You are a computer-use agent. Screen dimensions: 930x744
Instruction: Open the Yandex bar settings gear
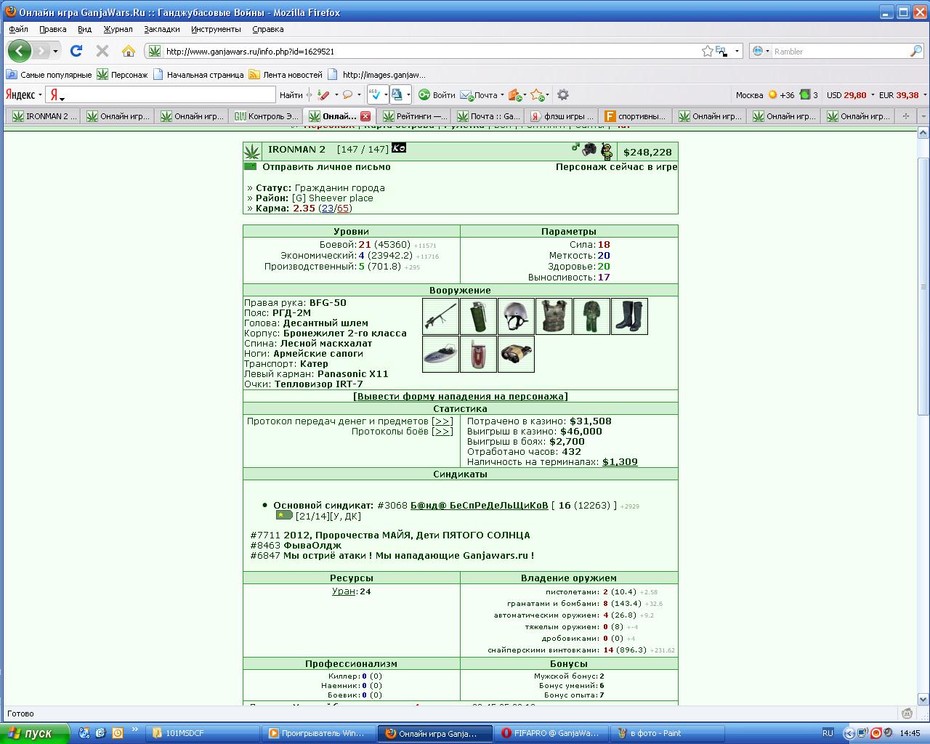(563, 94)
